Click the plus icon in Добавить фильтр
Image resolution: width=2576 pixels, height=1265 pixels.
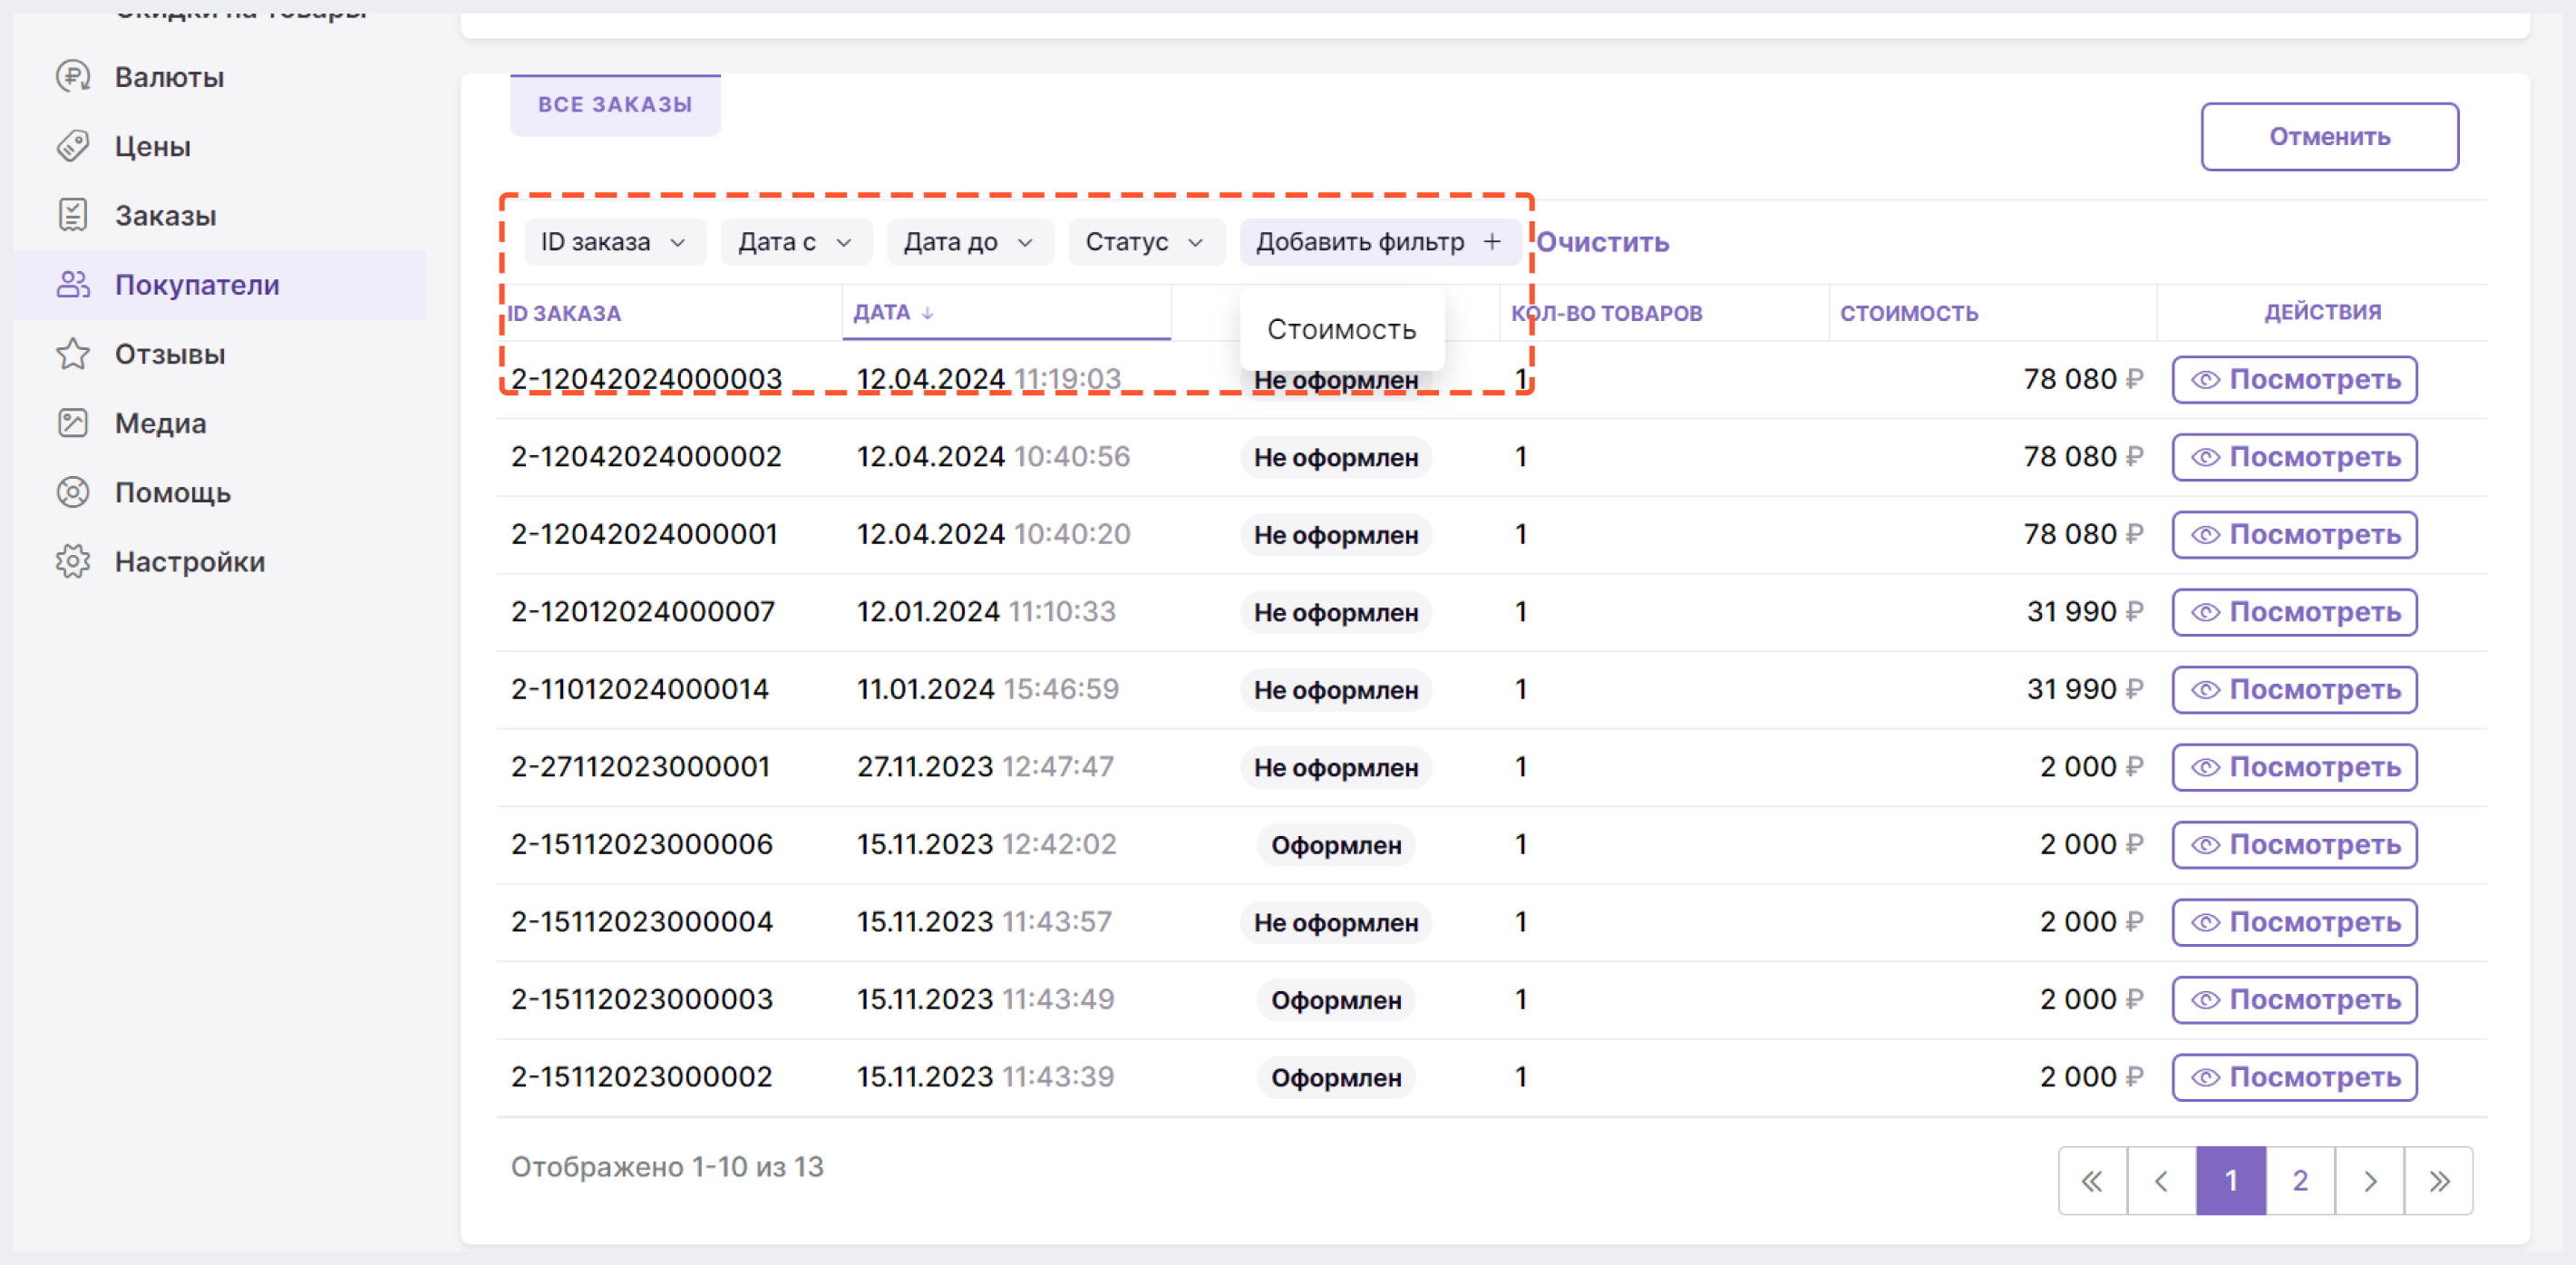pyautogui.click(x=1492, y=242)
